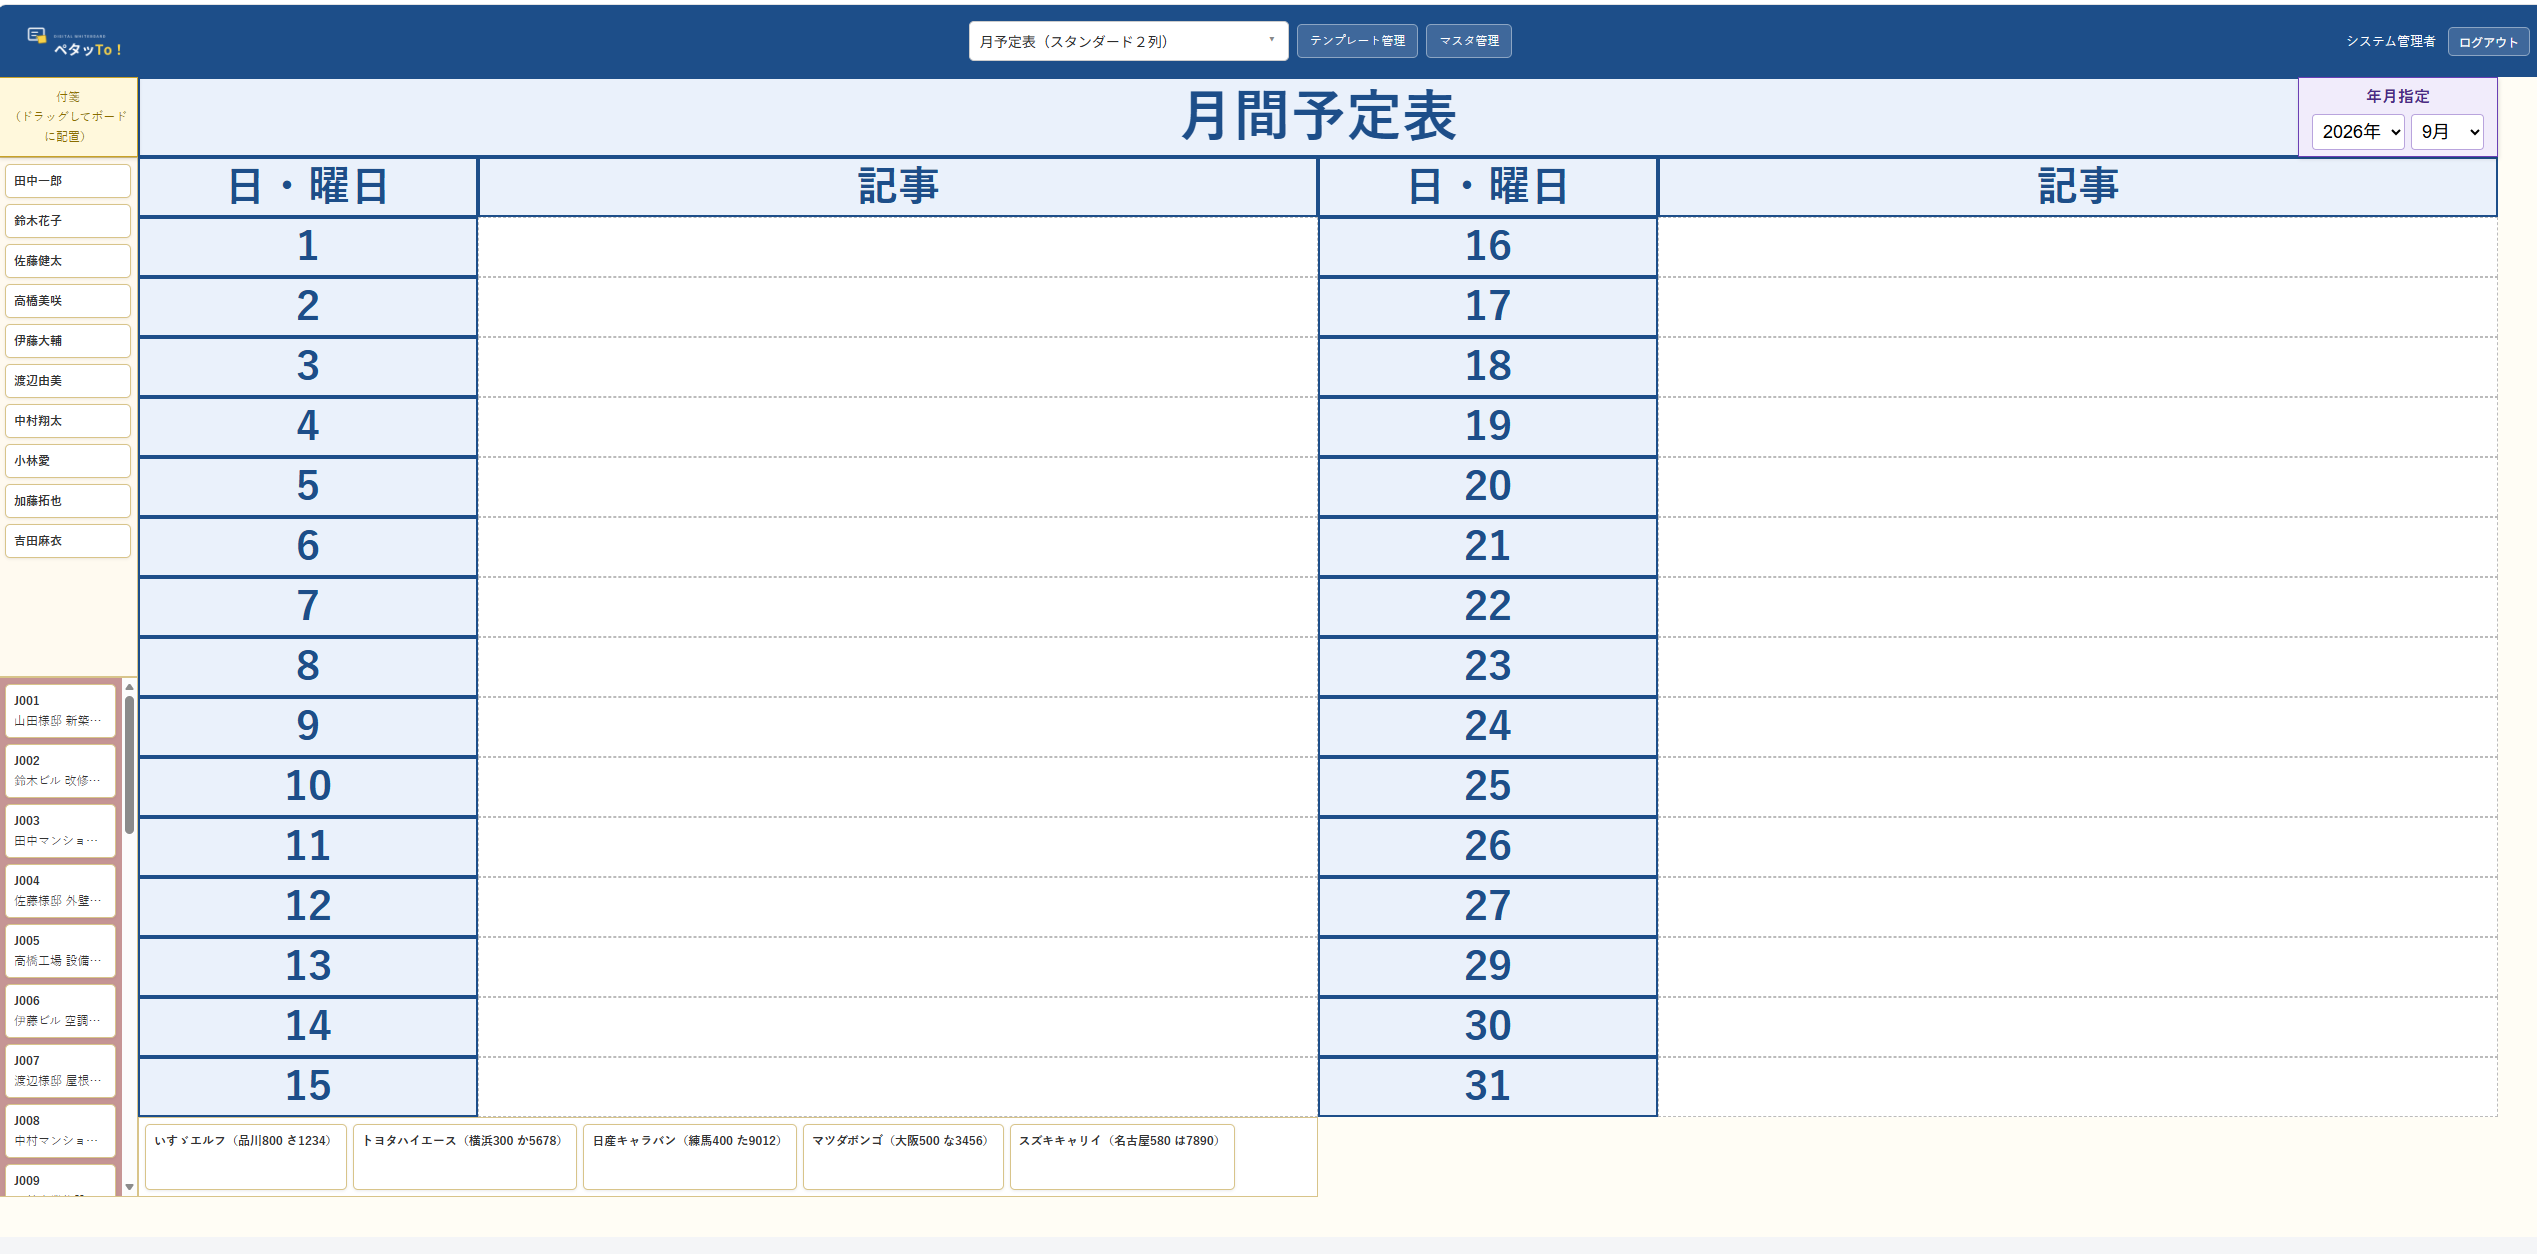The width and height of the screenshot is (2537, 1254).
Task: Click the ログアウト button
Action: tap(2488, 42)
